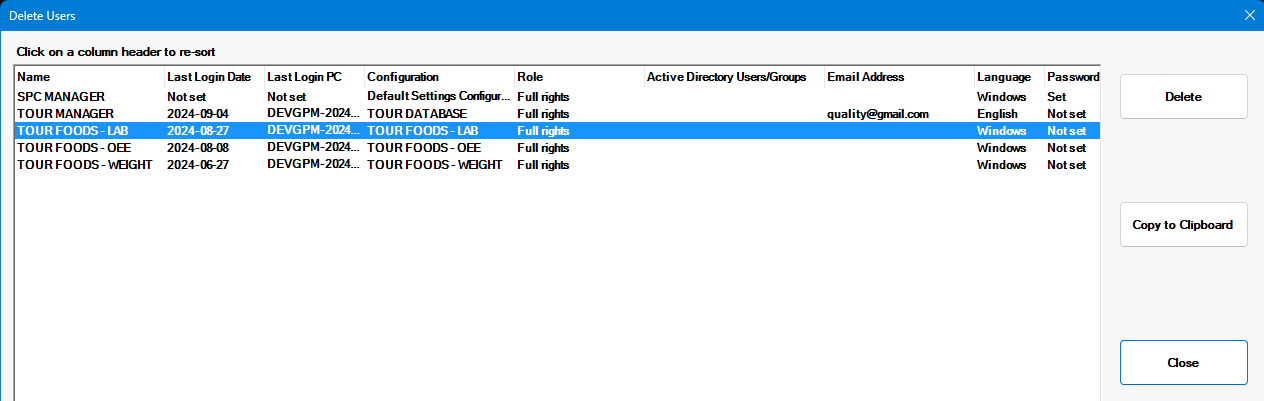Sort by the Name column header
The width and height of the screenshot is (1264, 401).
click(x=88, y=77)
